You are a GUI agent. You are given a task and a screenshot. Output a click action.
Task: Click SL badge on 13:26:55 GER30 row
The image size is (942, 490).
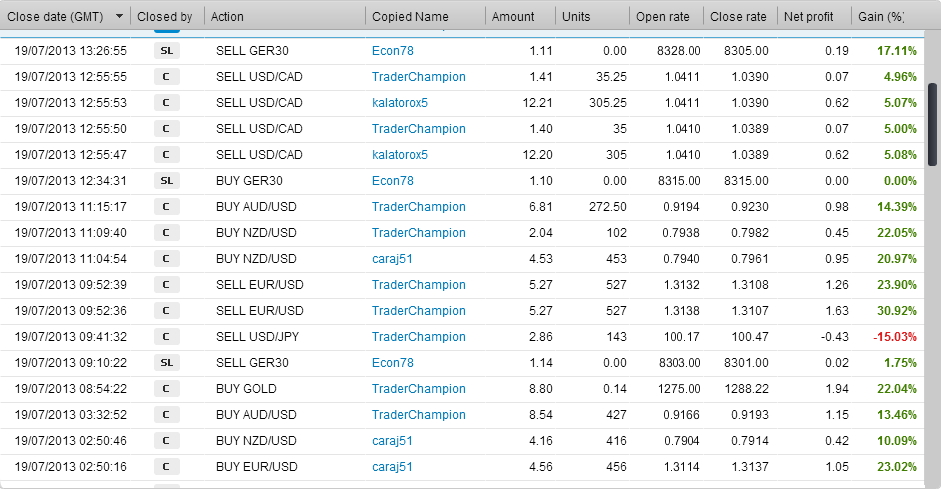(167, 51)
